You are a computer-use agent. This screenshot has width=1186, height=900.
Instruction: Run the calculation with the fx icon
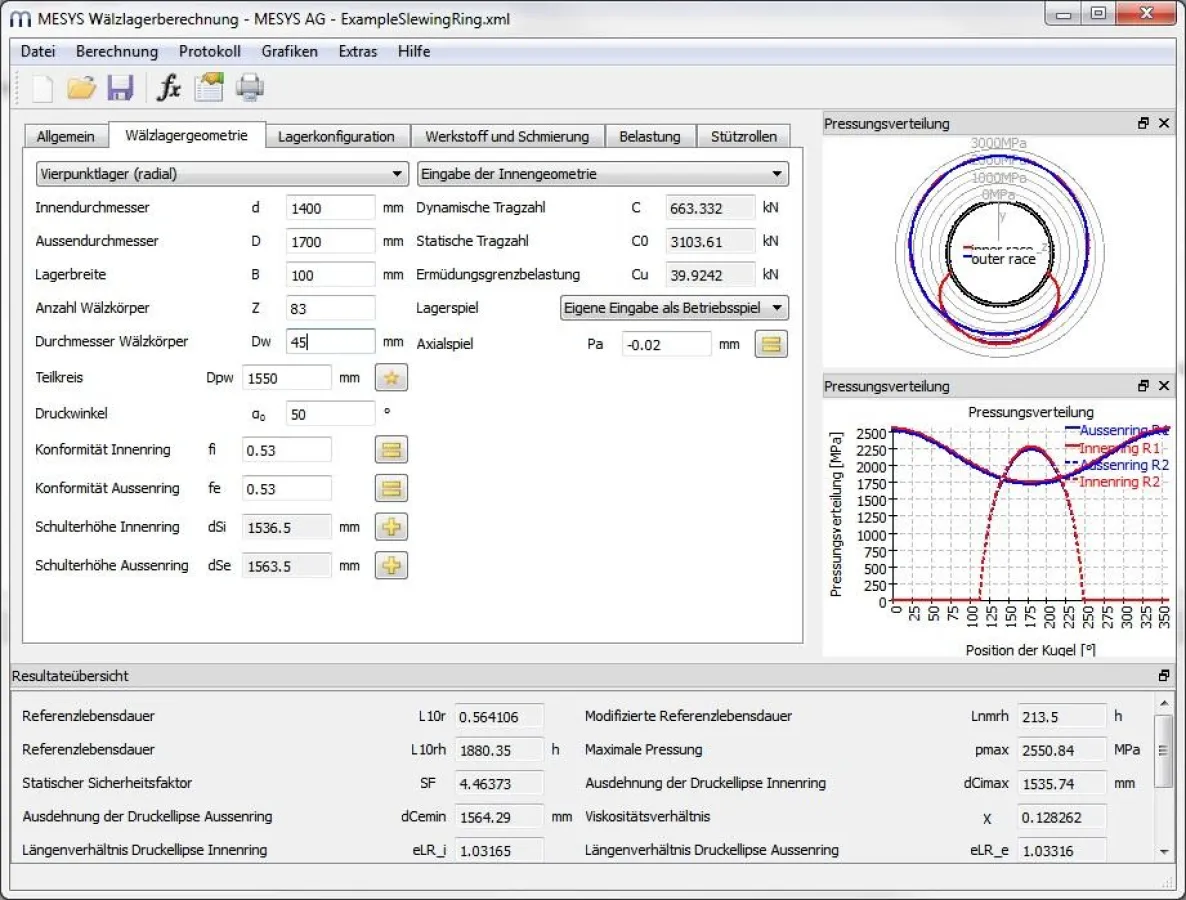[169, 88]
